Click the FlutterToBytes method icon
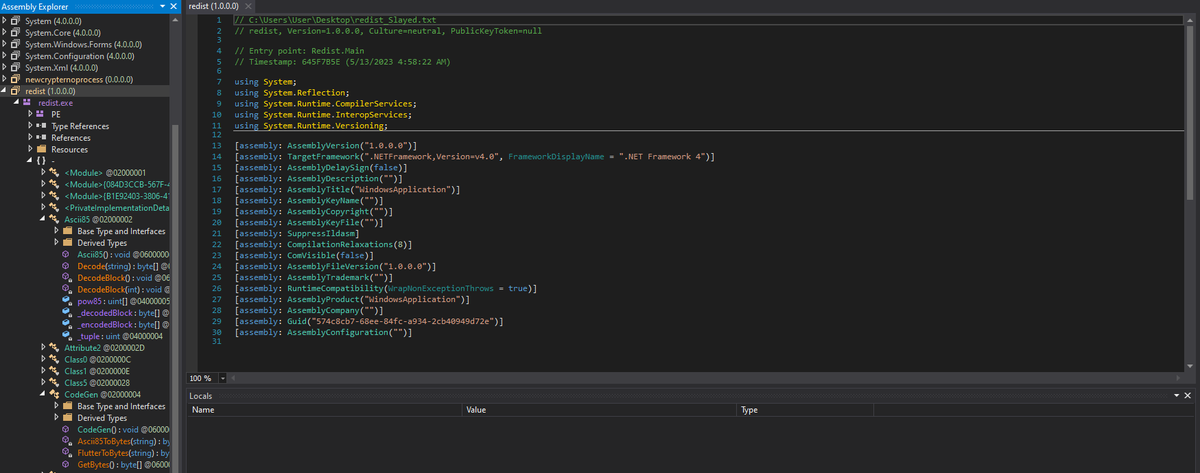 [x=67, y=453]
